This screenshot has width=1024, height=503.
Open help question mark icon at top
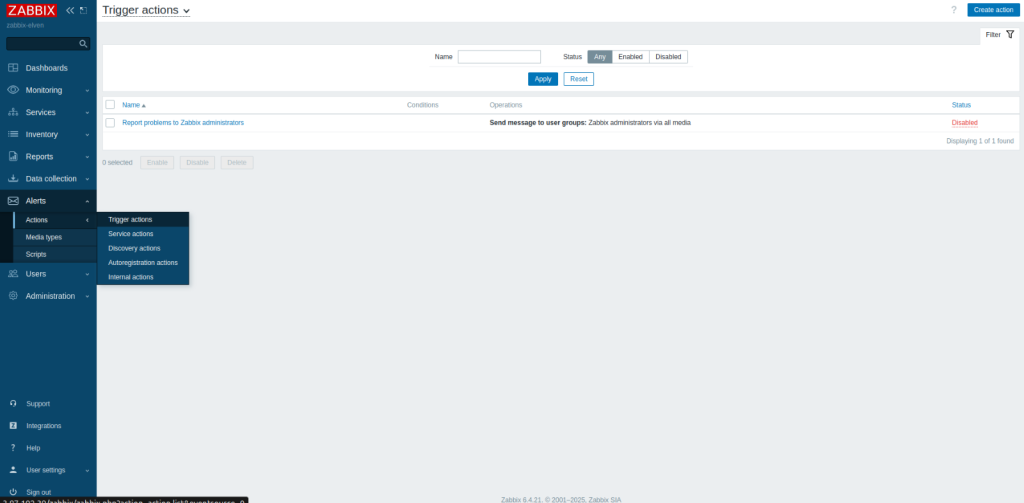pos(953,10)
